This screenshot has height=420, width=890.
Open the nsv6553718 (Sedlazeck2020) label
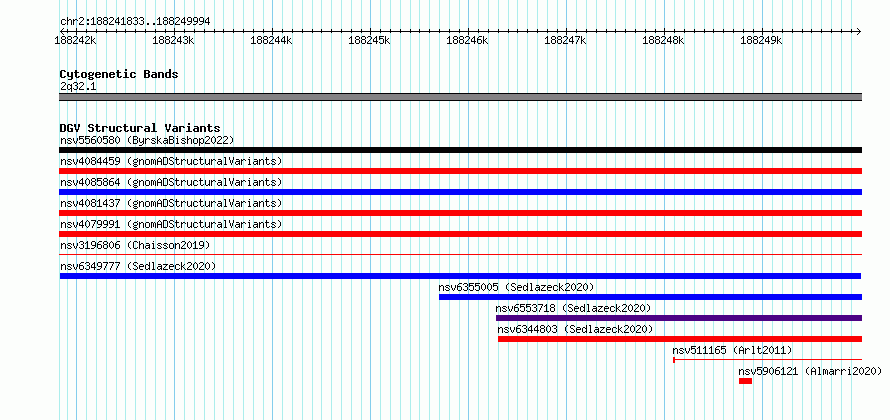[573, 308]
